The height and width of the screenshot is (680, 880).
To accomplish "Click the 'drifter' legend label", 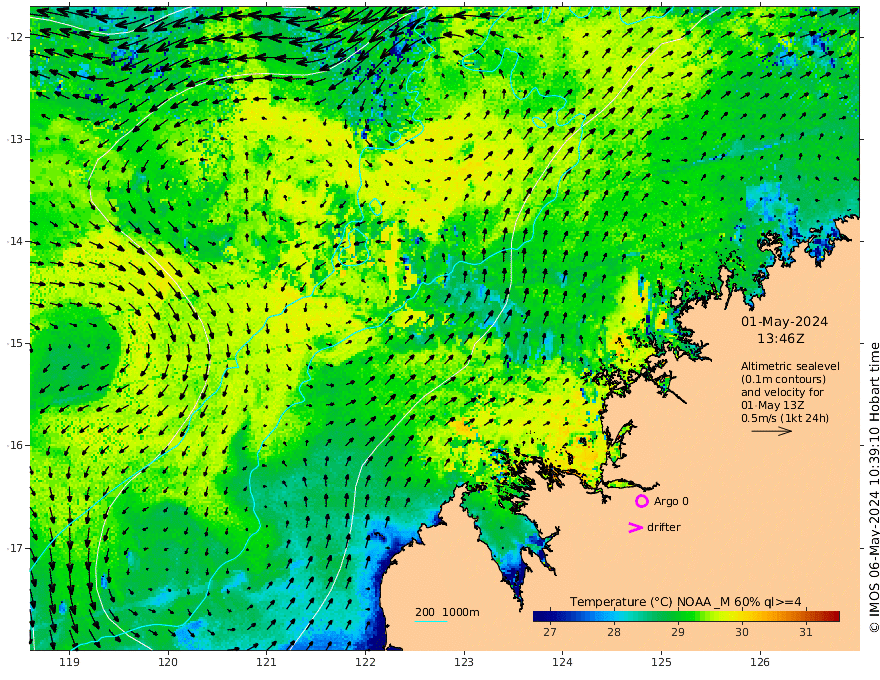I will pos(664,527).
